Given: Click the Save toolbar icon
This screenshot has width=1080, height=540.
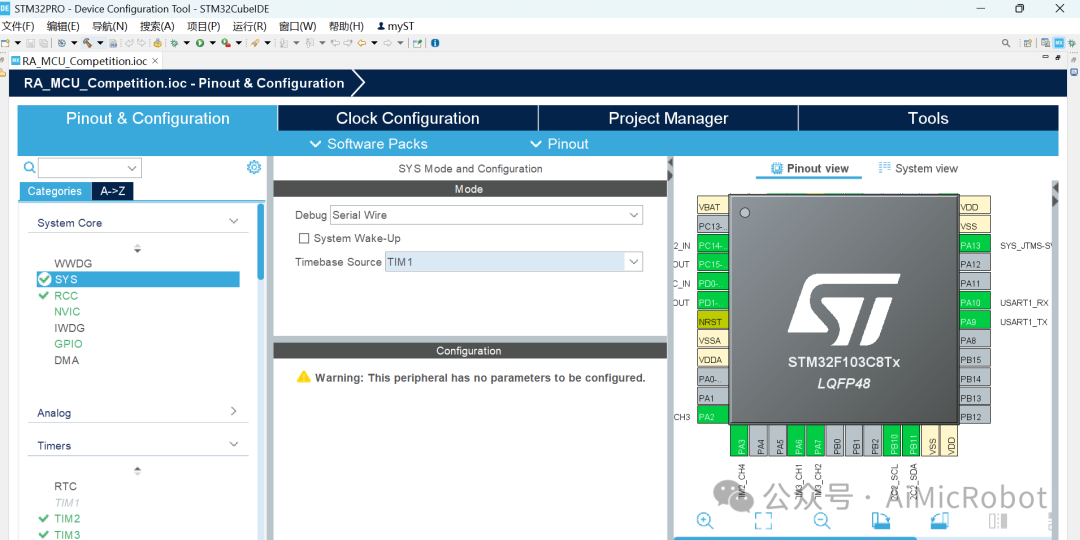Looking at the screenshot, I should pyautogui.click(x=30, y=43).
